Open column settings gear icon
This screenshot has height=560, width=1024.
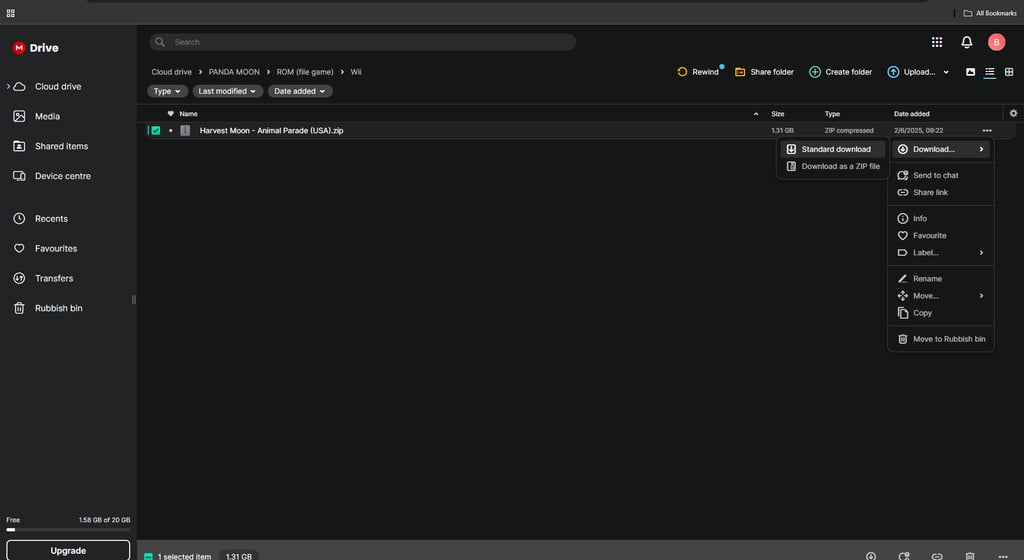click(1013, 113)
